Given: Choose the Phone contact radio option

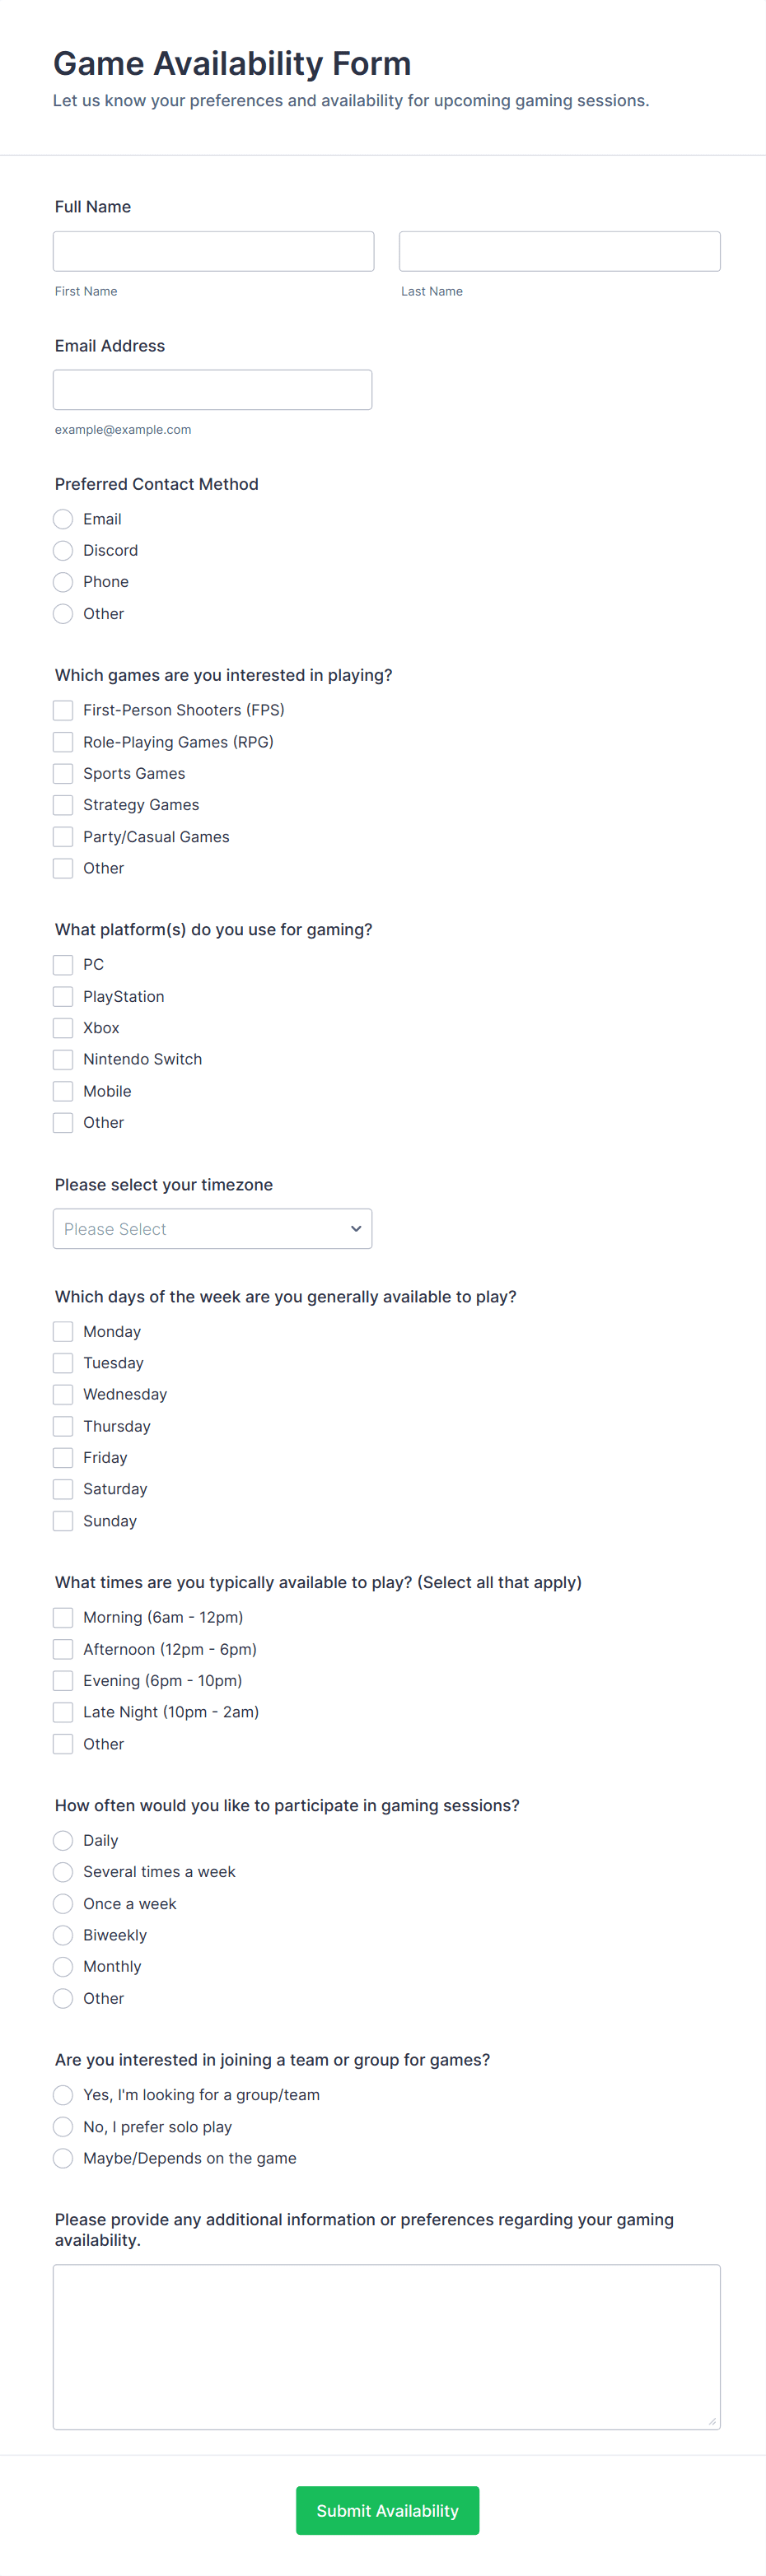Looking at the screenshot, I should 63,582.
